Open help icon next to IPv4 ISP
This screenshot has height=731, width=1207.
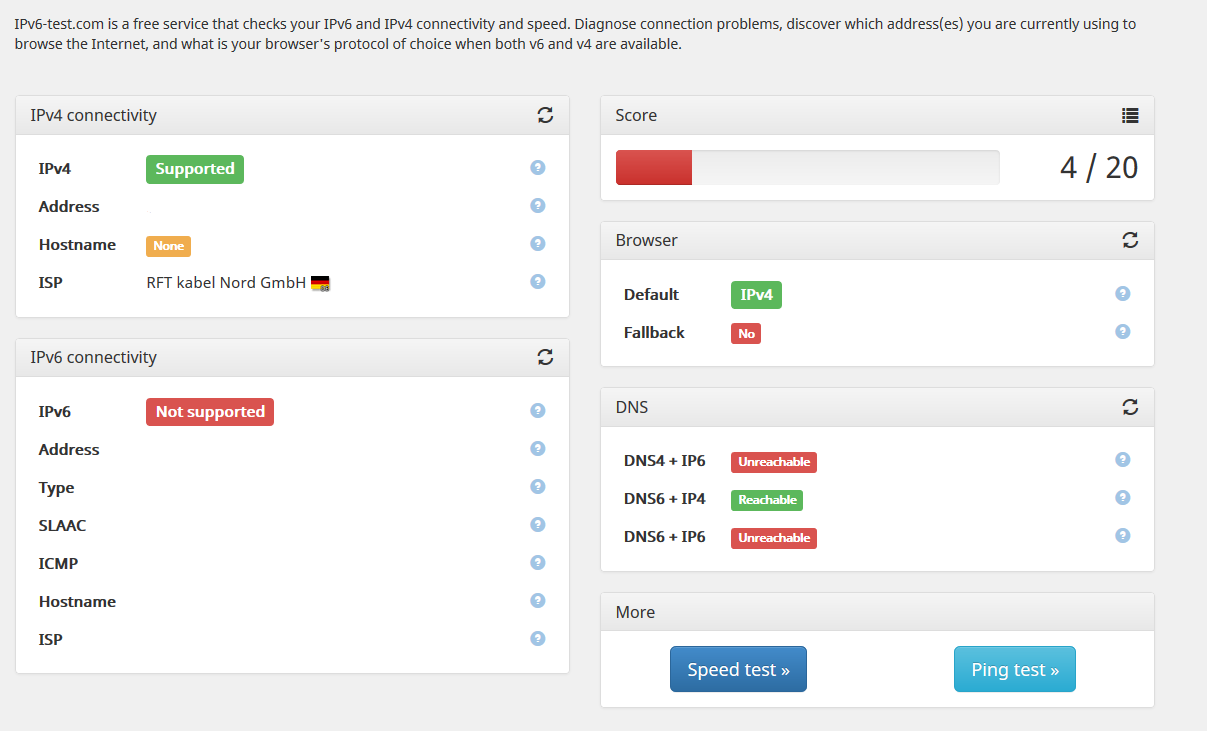tap(538, 281)
